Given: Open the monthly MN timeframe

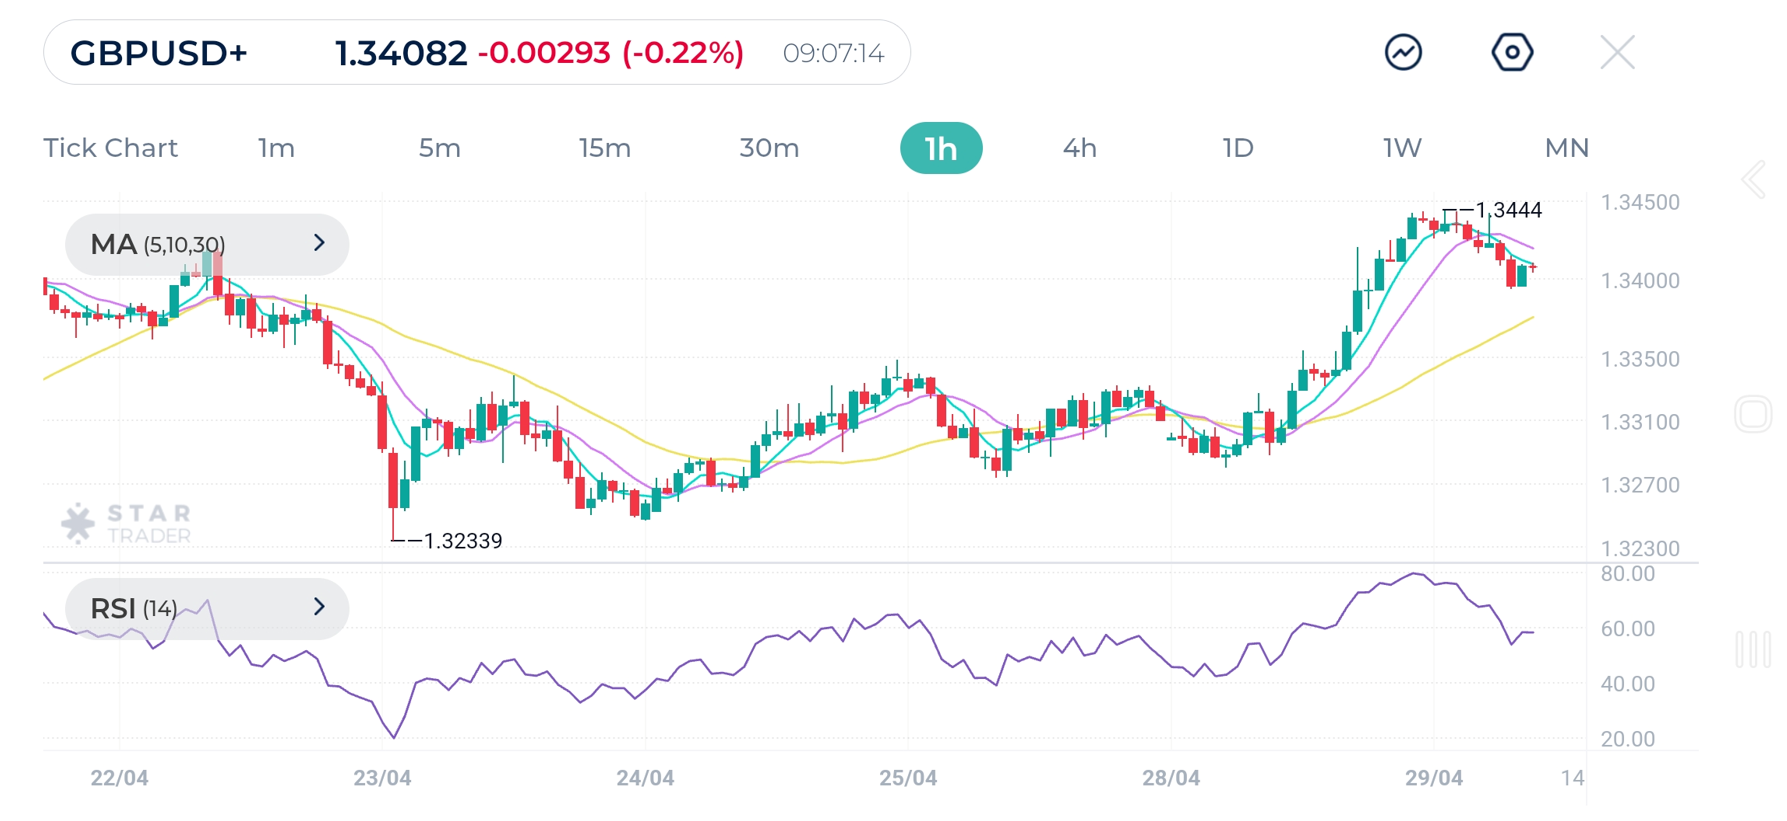Looking at the screenshot, I should 1564,147.
